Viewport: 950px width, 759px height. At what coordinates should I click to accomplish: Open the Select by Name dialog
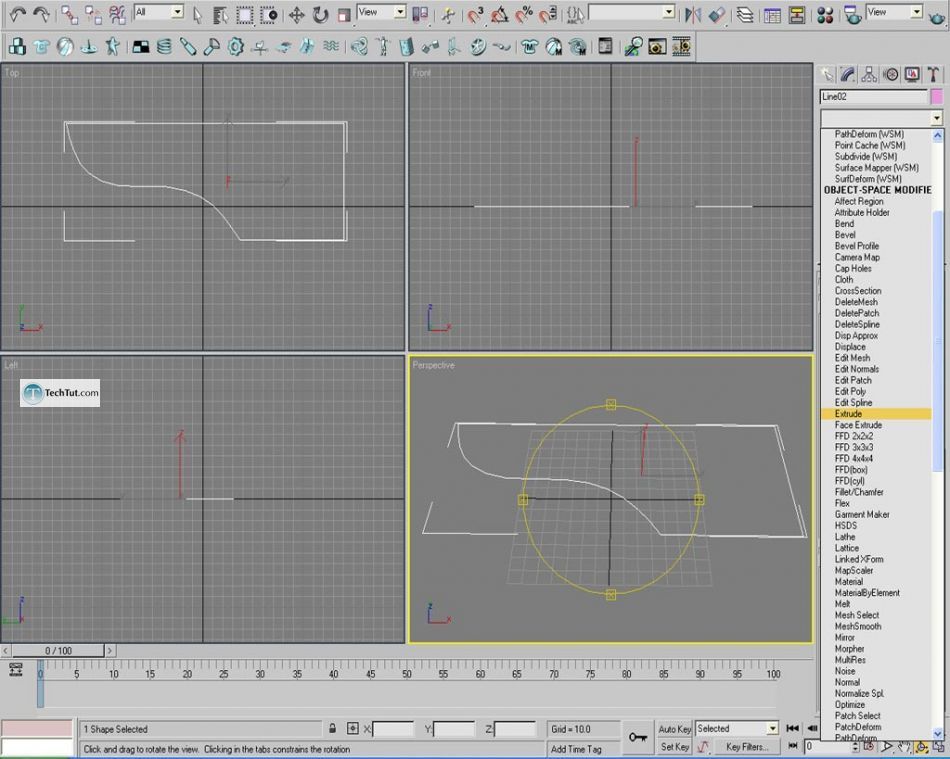220,15
